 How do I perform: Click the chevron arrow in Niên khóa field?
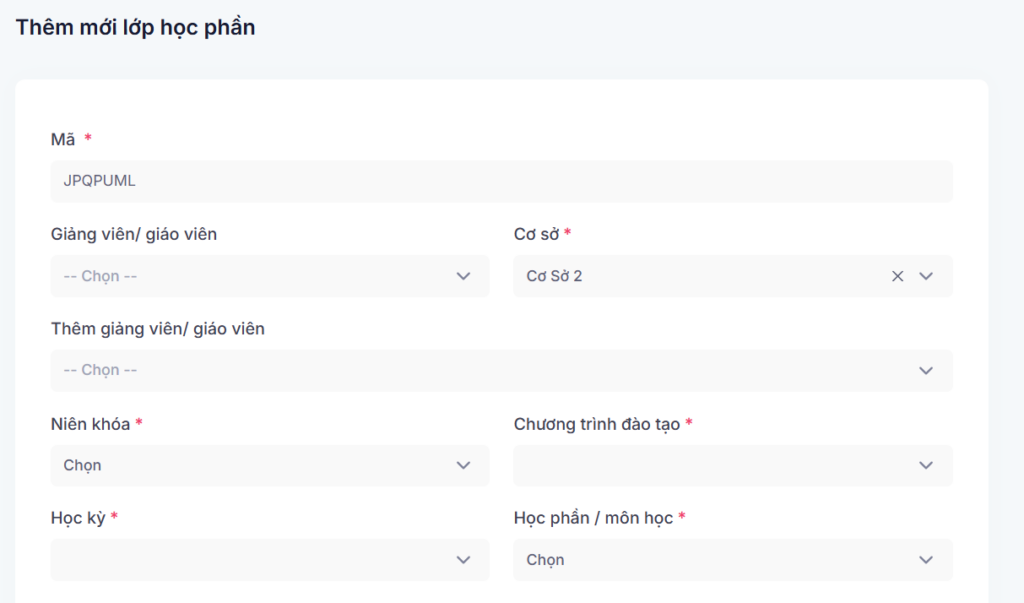[463, 465]
